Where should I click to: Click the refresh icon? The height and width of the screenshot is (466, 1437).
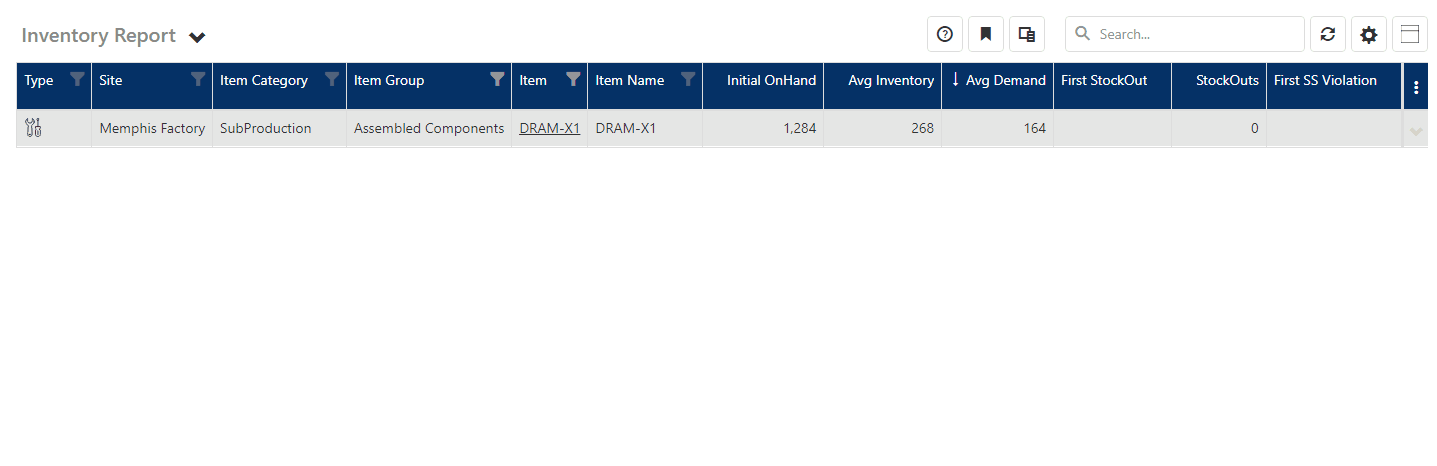click(1328, 34)
